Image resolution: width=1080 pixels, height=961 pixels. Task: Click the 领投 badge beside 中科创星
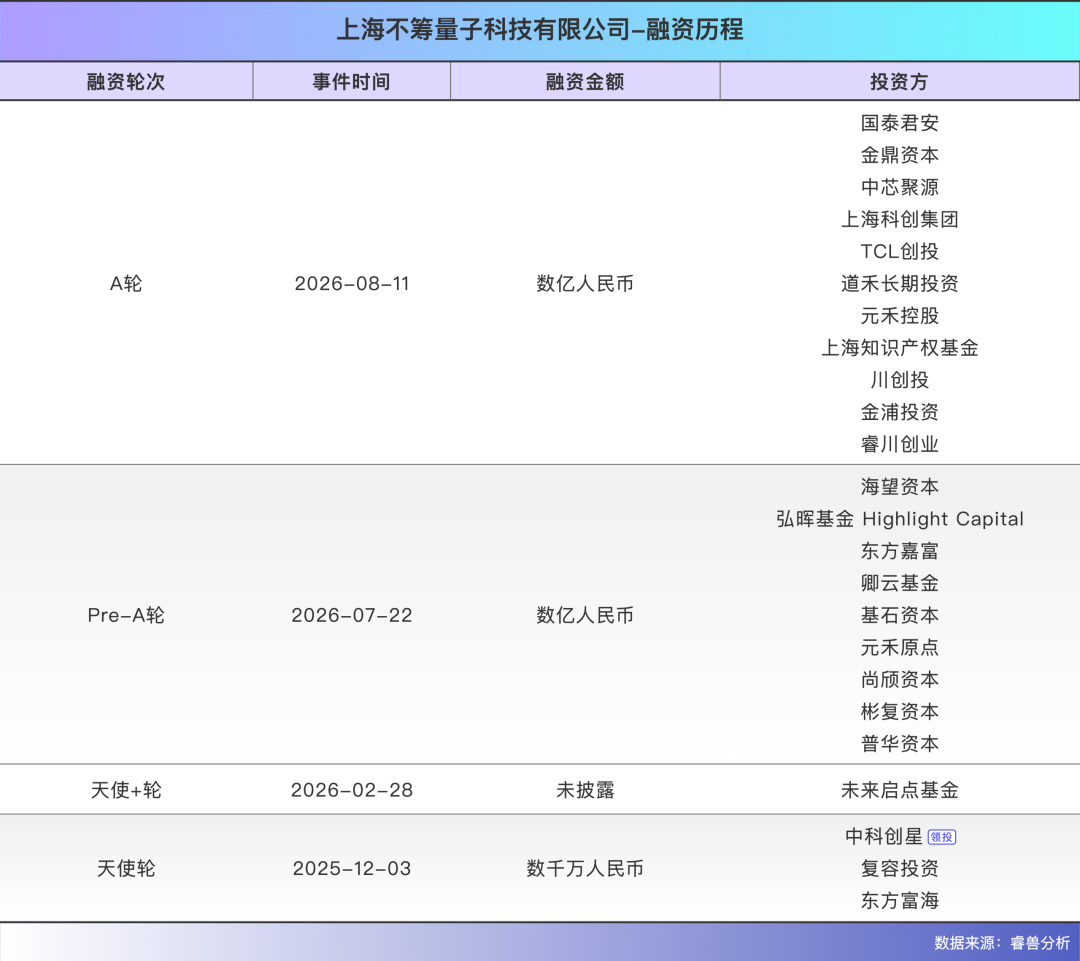(942, 837)
